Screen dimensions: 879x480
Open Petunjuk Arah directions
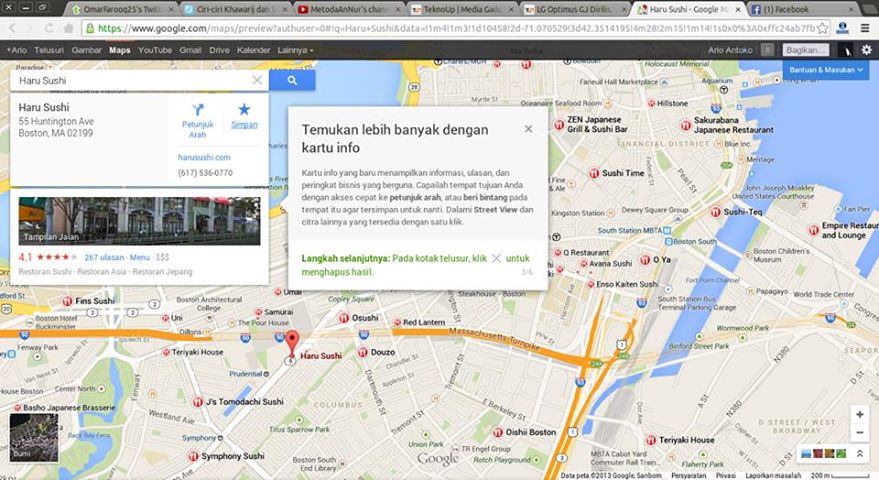197,121
